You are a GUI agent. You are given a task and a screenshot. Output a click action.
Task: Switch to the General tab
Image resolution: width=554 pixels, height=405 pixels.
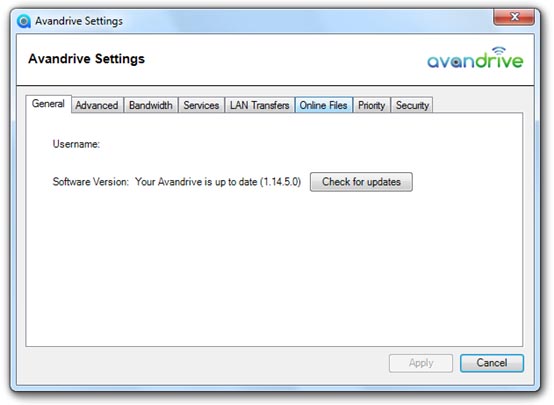point(48,104)
